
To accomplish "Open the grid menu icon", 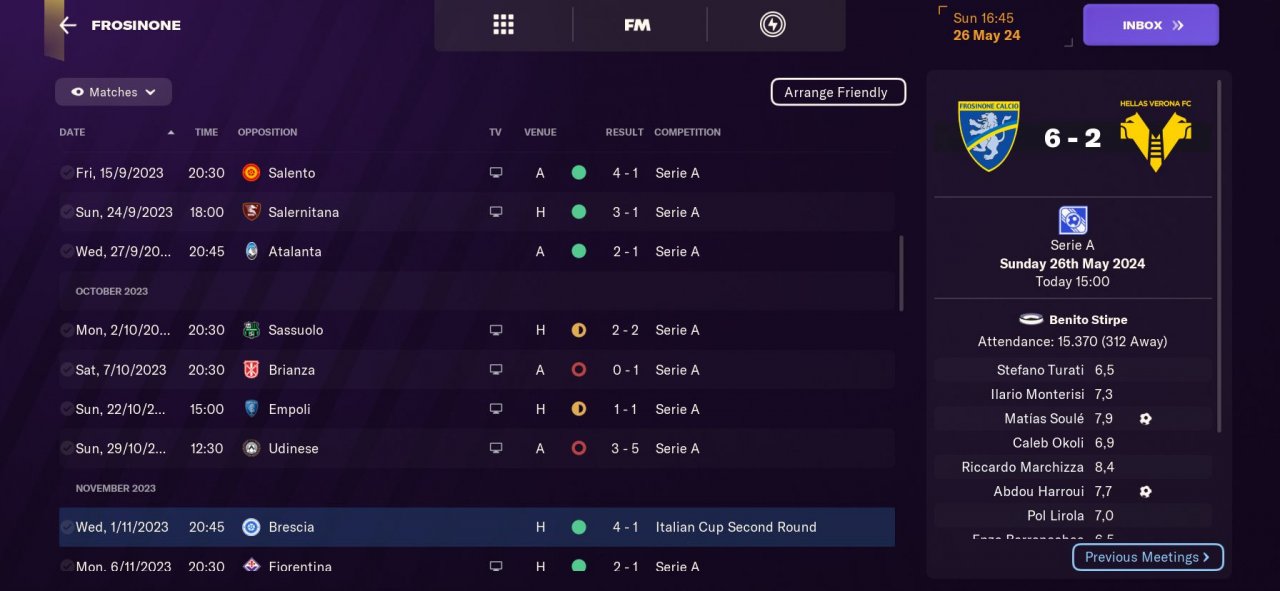I will (503, 25).
